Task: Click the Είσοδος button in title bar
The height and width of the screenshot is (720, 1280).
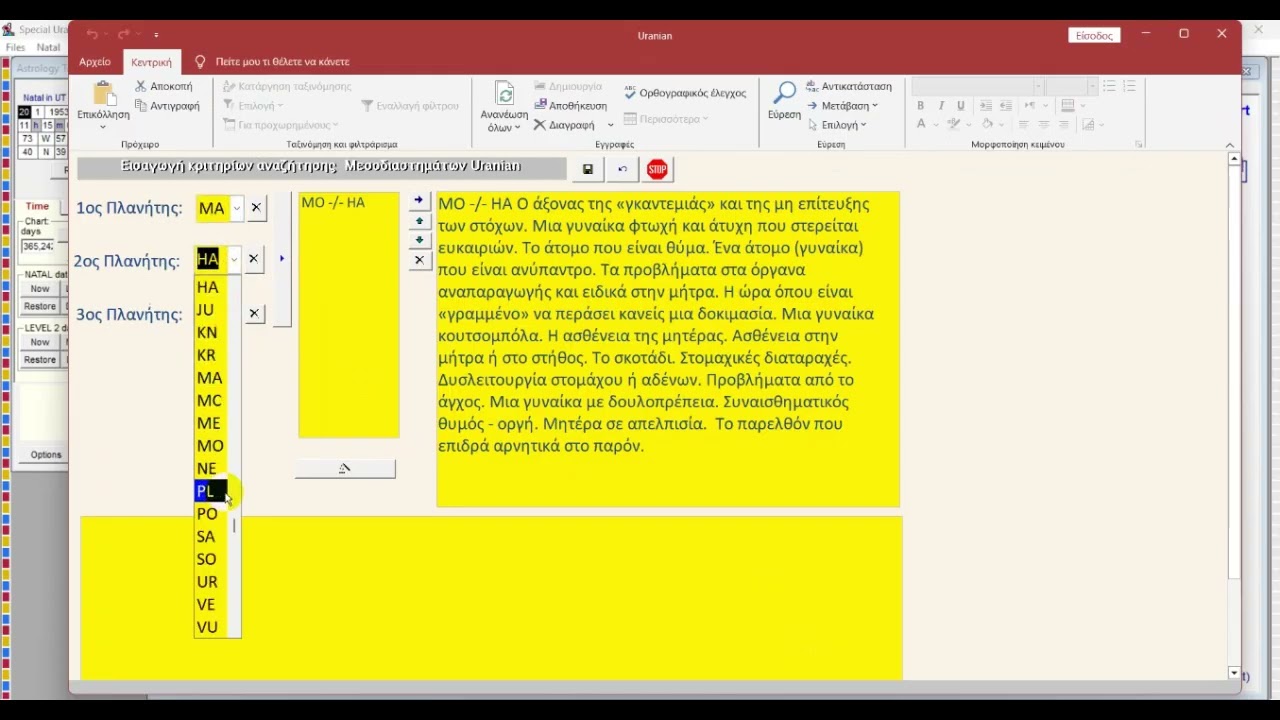Action: click(x=1094, y=35)
